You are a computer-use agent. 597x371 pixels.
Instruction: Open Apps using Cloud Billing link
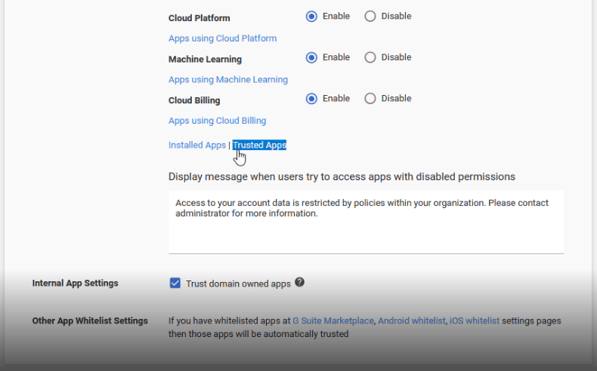[x=217, y=121]
